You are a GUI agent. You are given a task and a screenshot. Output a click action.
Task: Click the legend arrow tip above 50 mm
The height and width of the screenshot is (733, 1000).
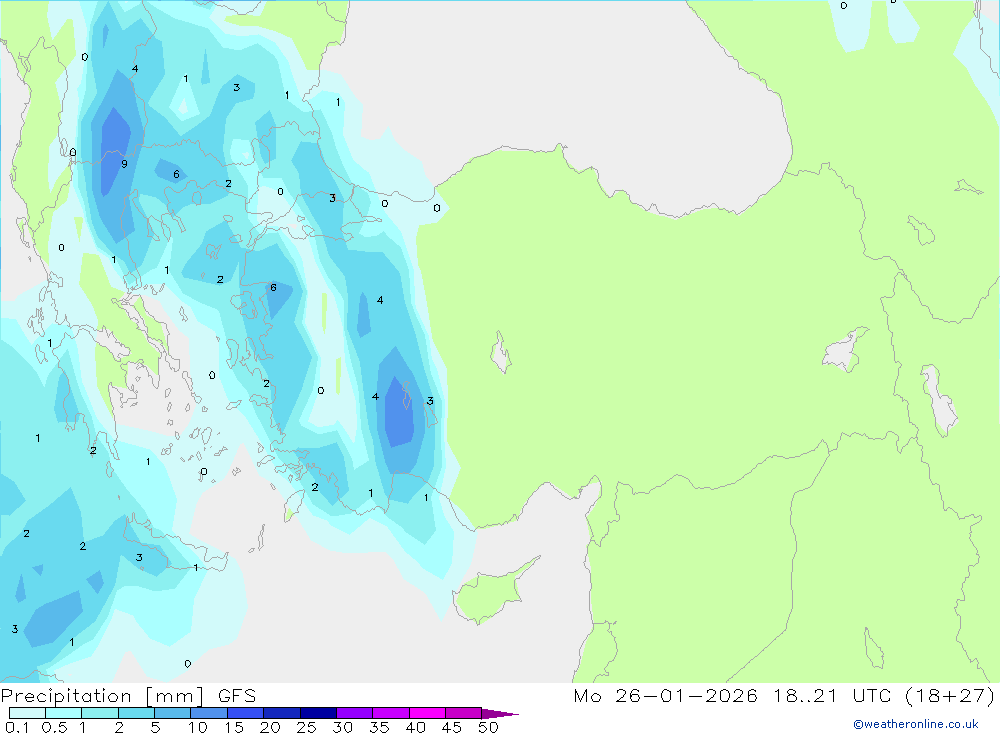[500, 714]
